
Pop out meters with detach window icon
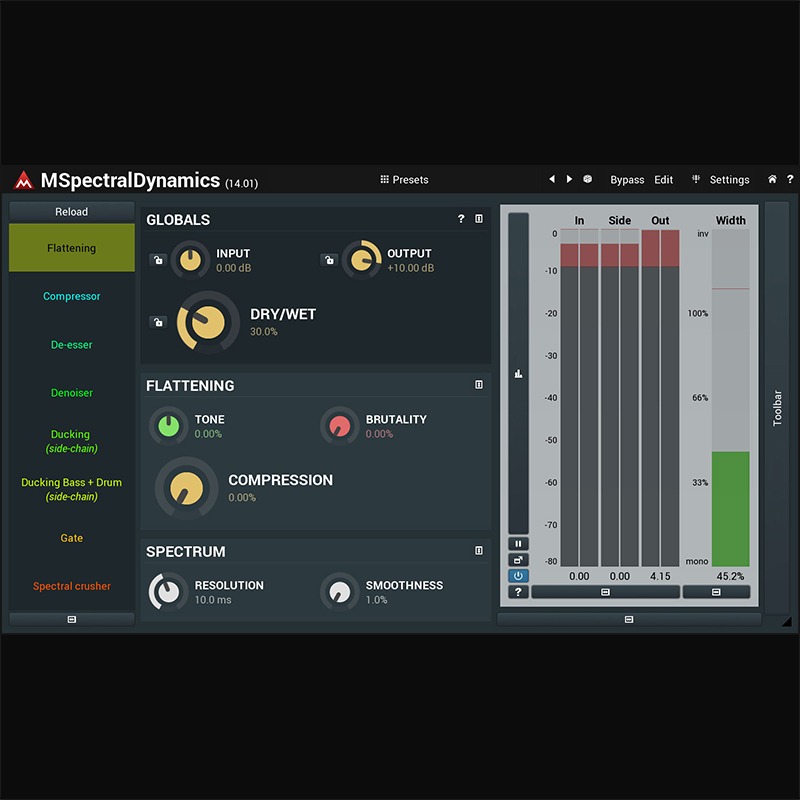[x=518, y=560]
